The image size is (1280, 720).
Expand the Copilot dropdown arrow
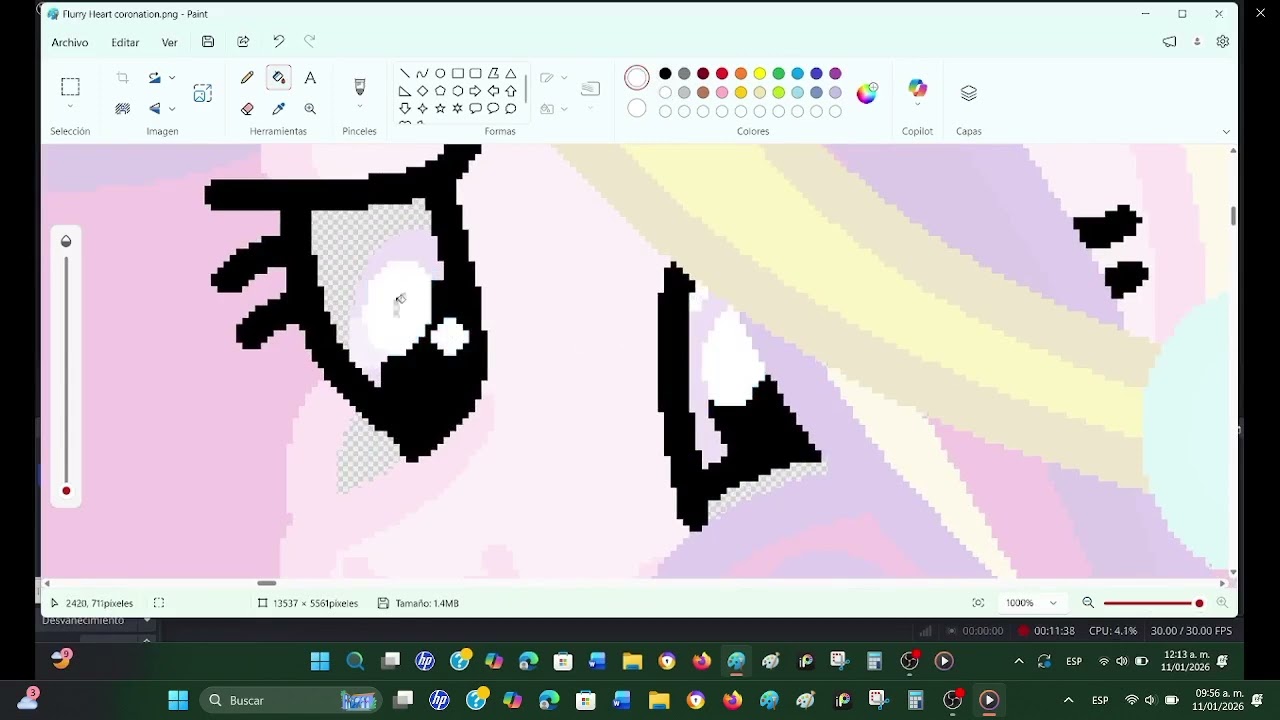(917, 104)
